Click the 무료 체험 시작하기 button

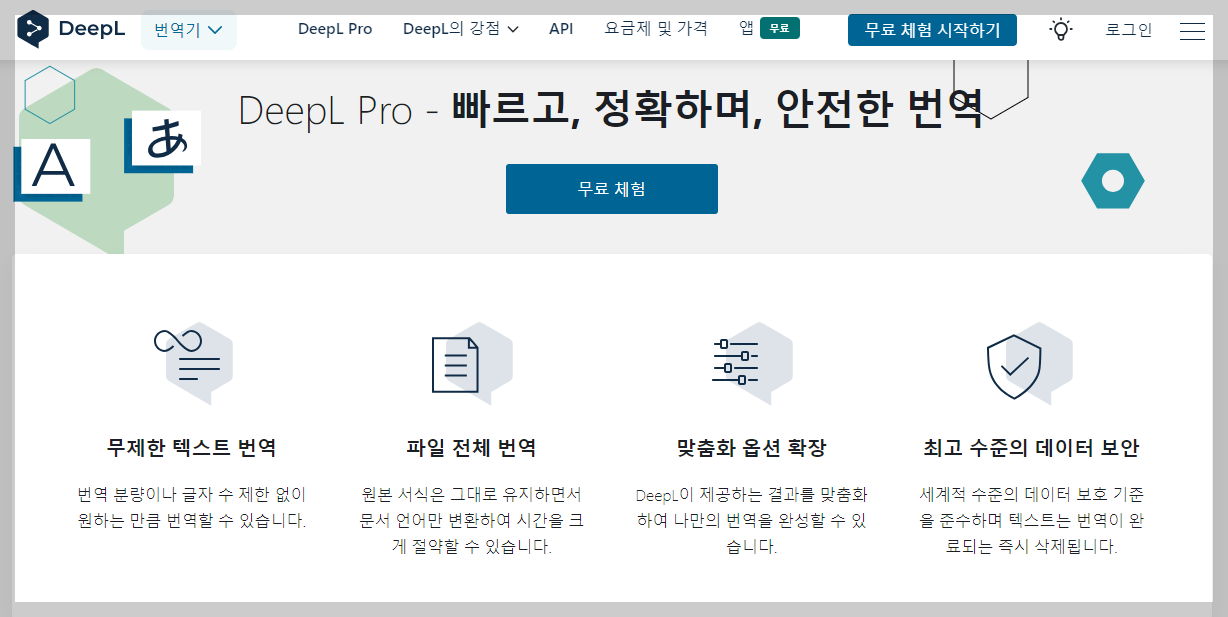coord(931,29)
